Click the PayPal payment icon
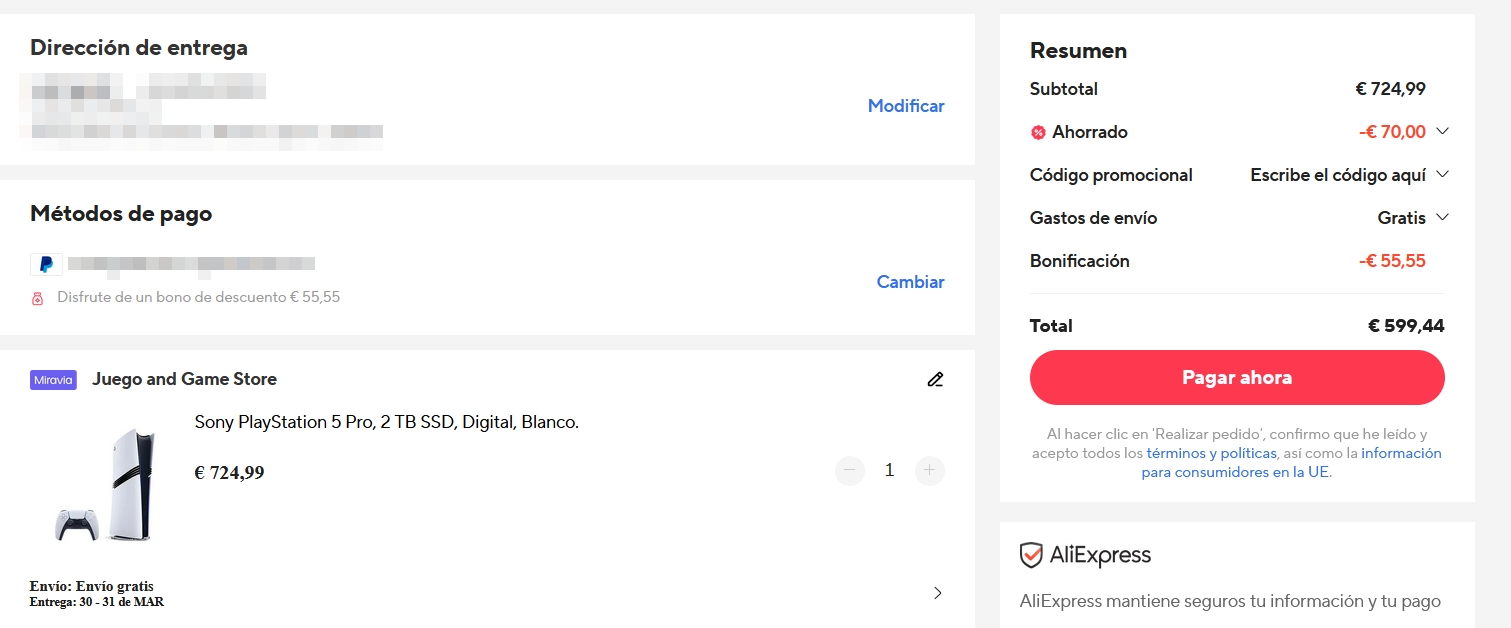 pos(46,265)
